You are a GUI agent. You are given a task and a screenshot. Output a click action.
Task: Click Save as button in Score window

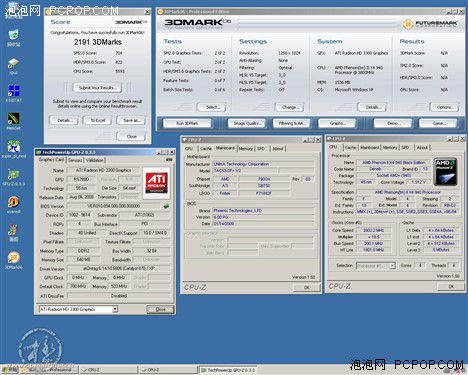pos(131,120)
